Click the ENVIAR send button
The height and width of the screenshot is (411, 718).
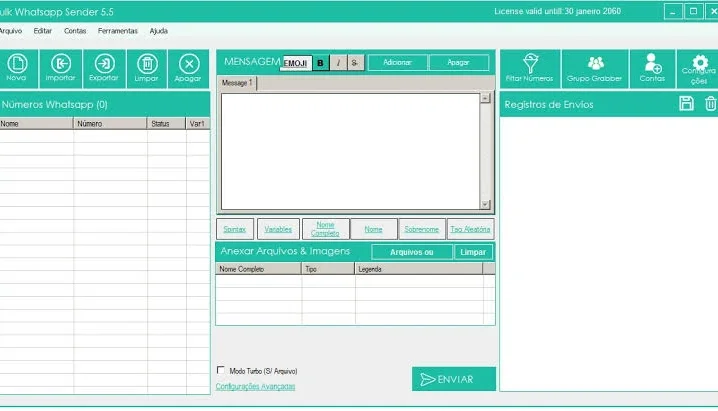coord(453,379)
